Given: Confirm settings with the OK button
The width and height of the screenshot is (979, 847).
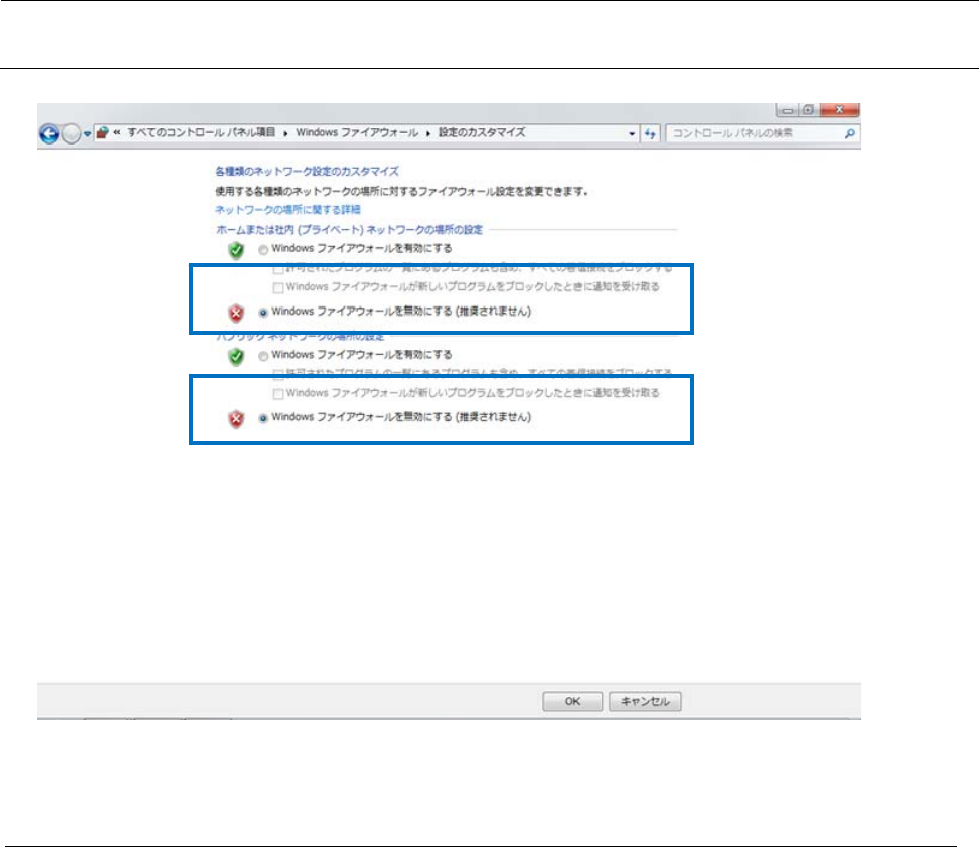Looking at the screenshot, I should coord(573,702).
